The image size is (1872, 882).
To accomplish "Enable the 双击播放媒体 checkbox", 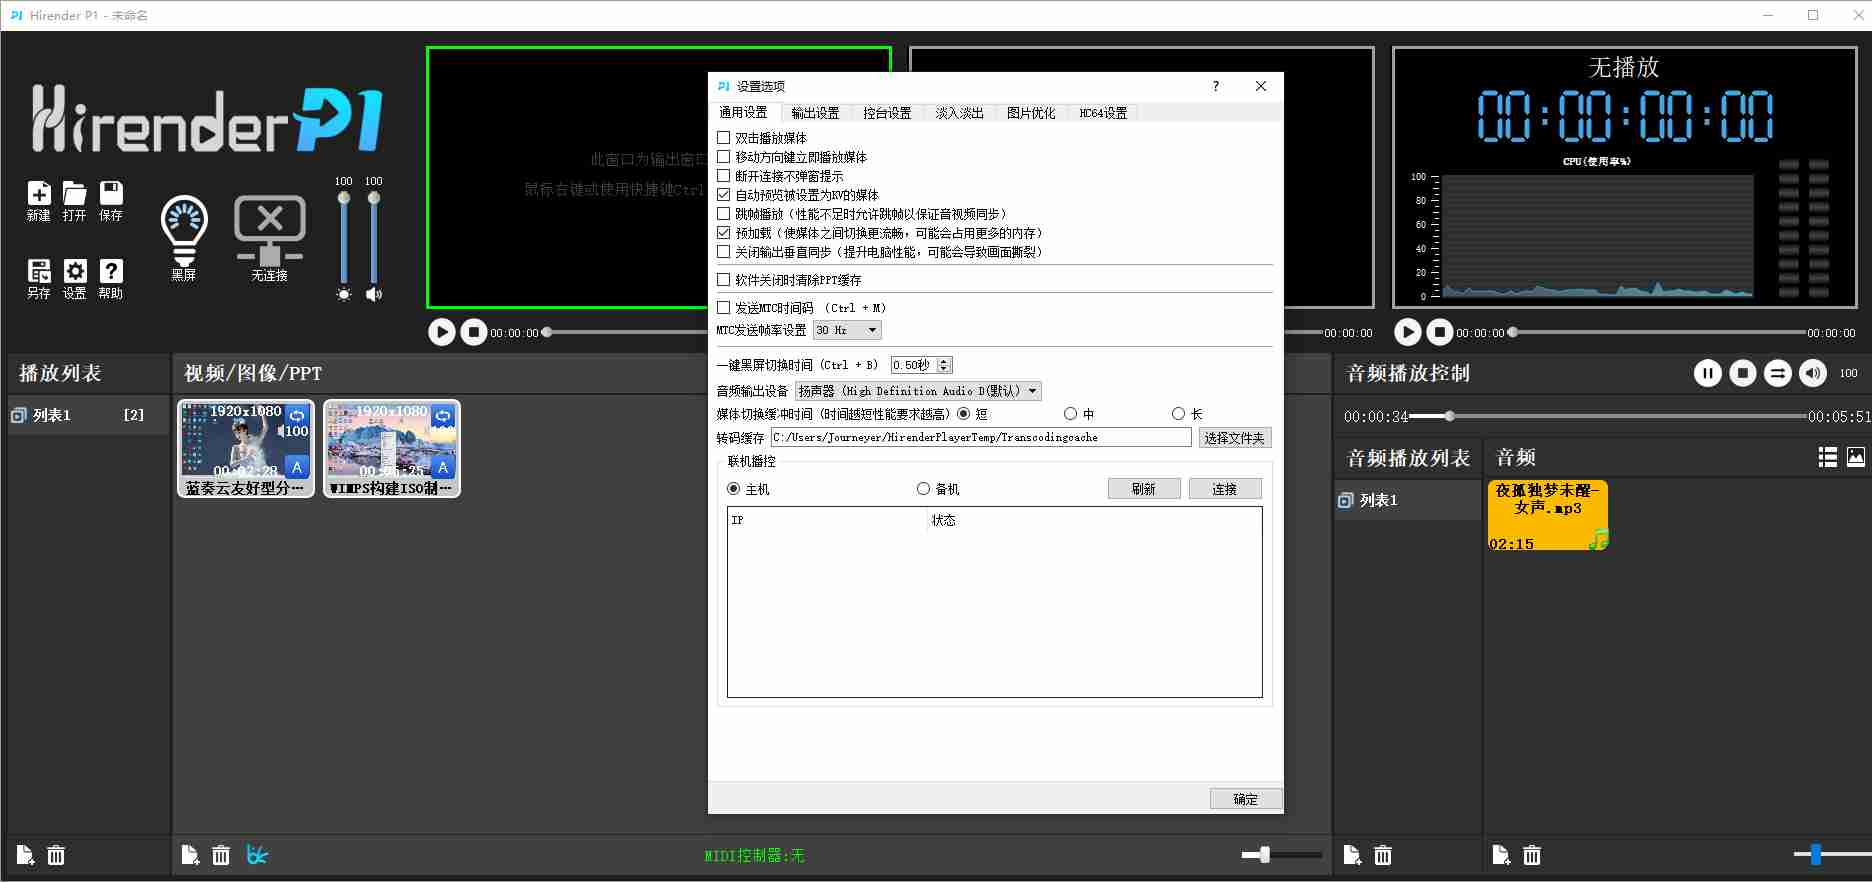I will [x=724, y=138].
